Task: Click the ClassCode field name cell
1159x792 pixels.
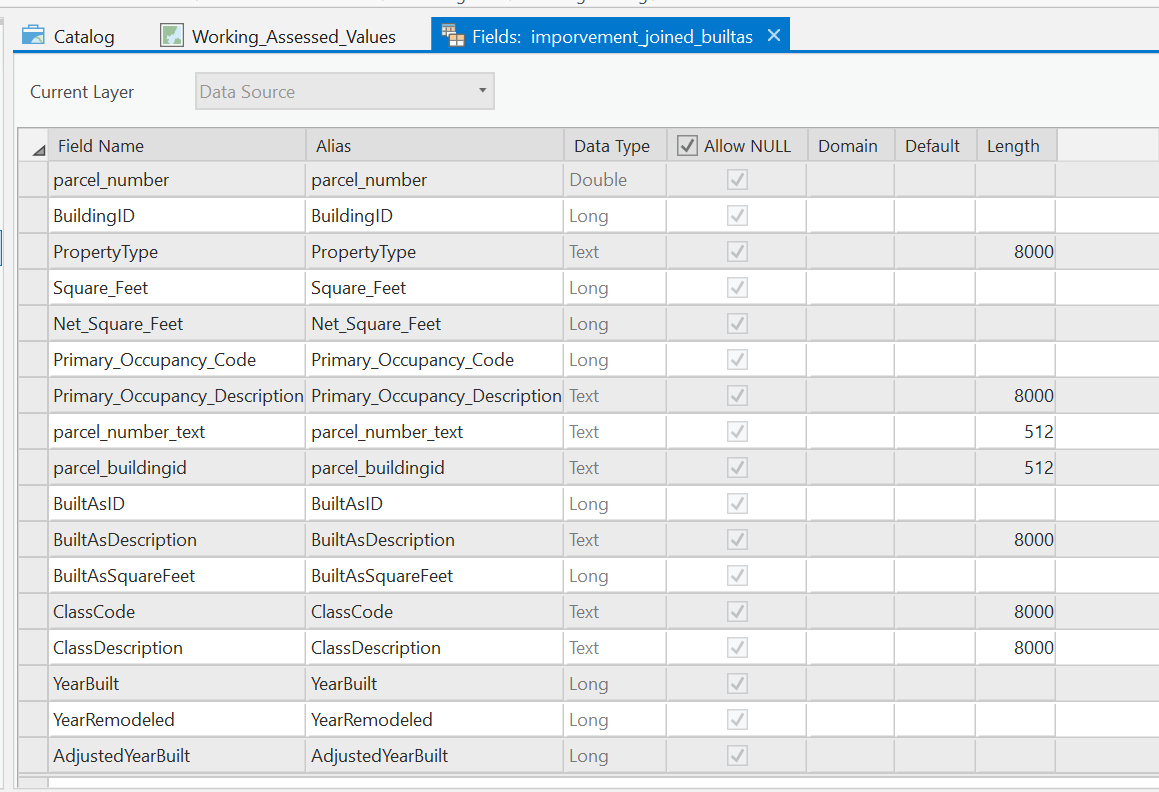Action: tap(176, 612)
